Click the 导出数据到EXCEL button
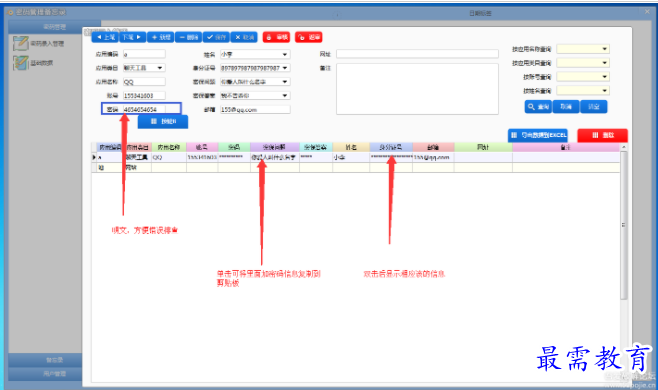658x390 pixels. 538,135
